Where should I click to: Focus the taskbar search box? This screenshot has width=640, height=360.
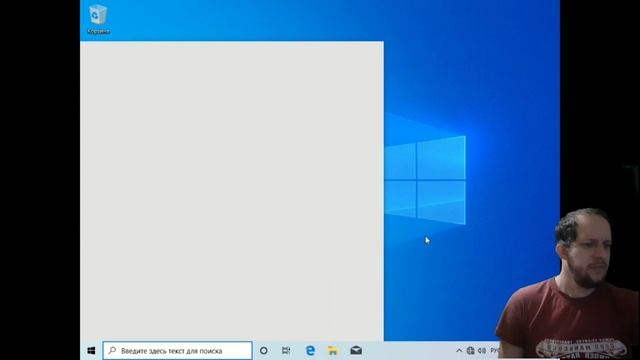[178, 351]
